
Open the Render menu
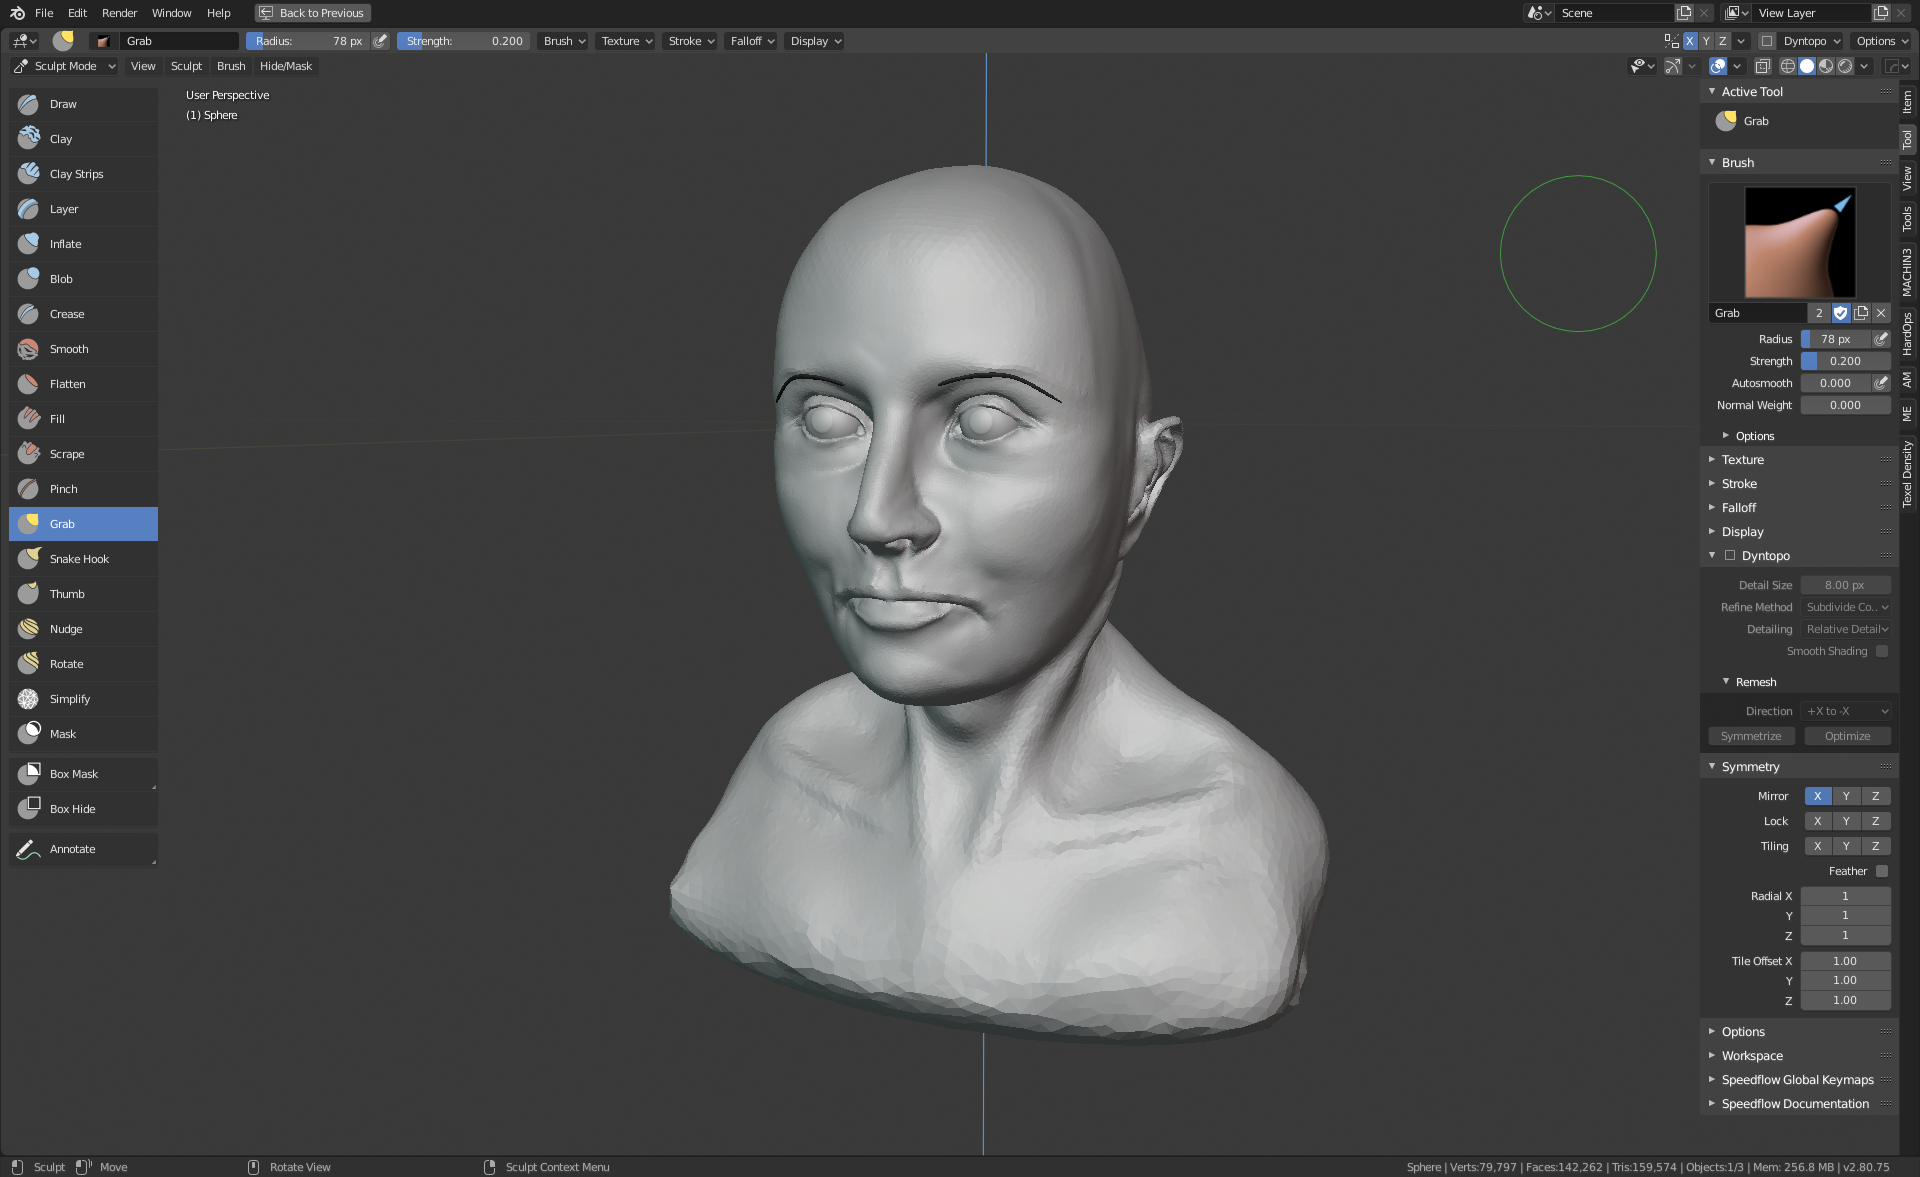[x=119, y=13]
